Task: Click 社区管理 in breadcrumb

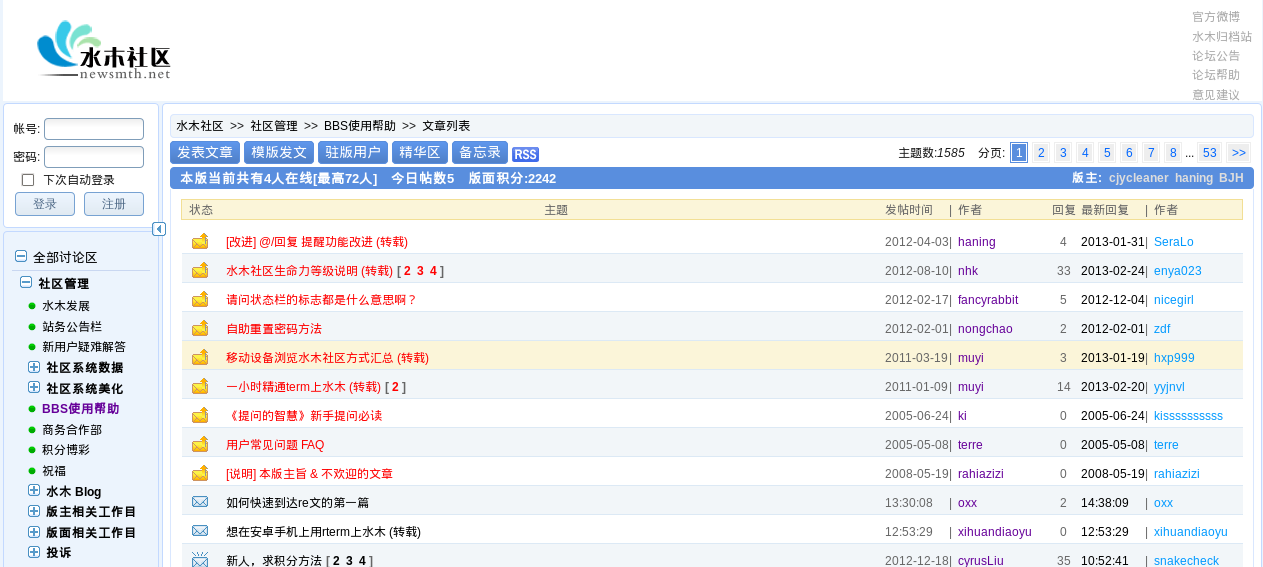Action: click(x=274, y=126)
